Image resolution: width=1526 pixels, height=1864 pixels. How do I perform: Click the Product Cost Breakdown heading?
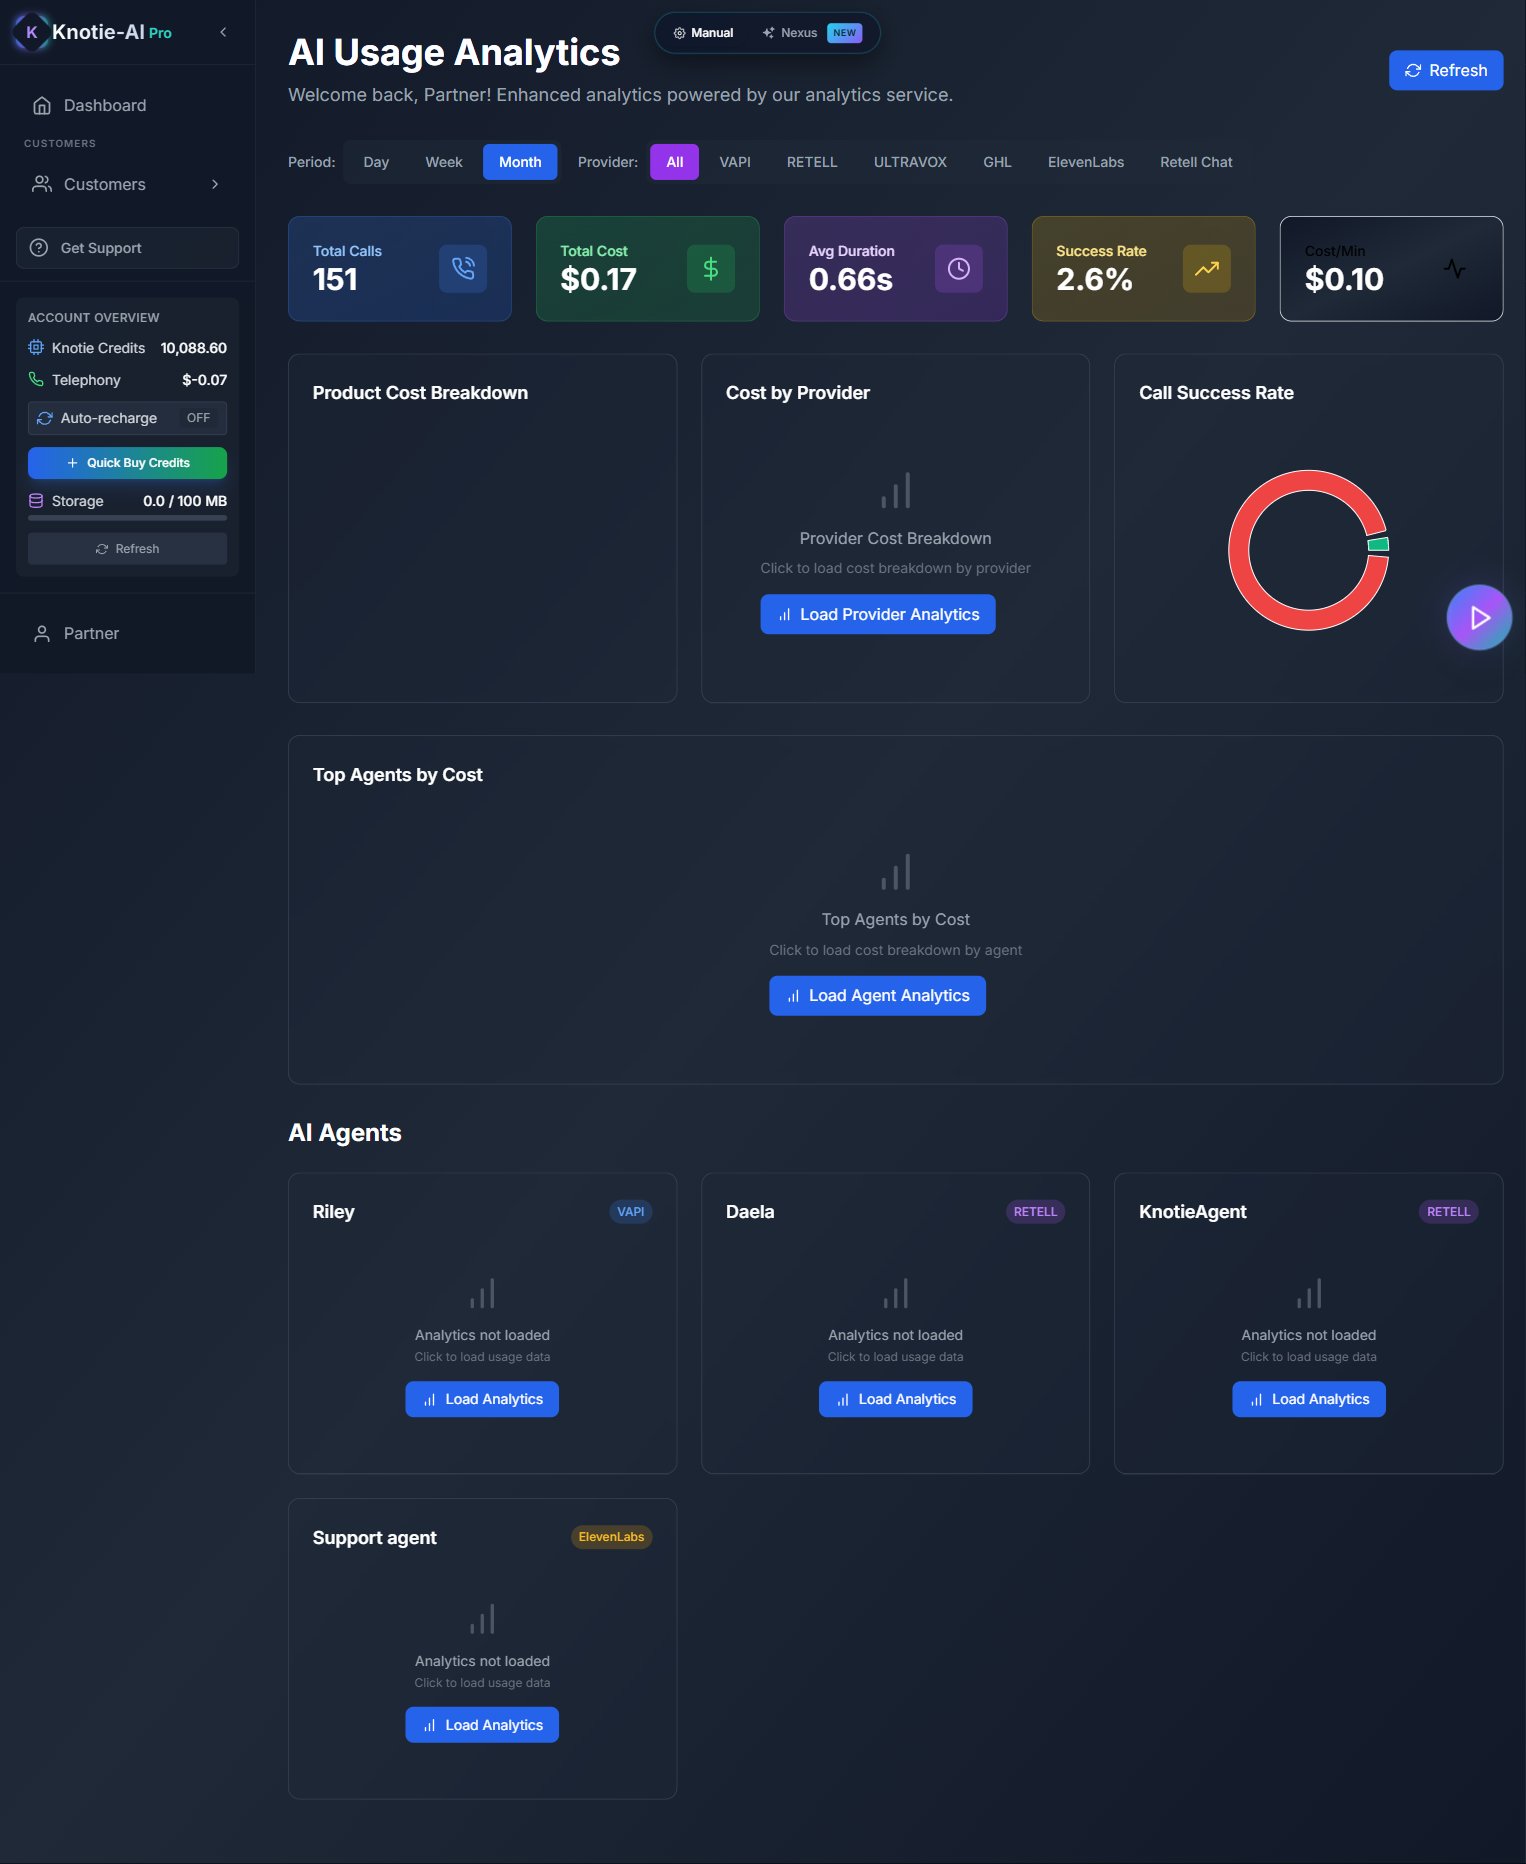click(x=420, y=393)
